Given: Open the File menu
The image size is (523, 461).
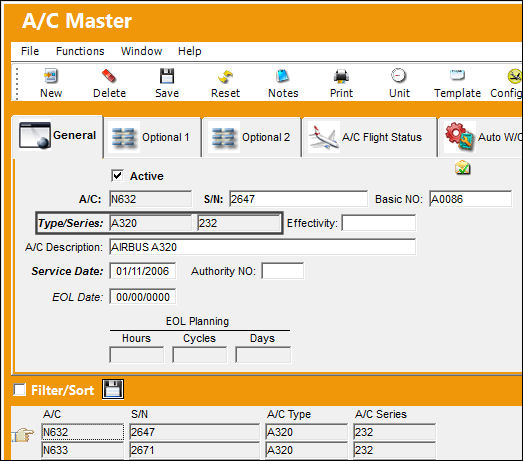Looking at the screenshot, I should 30,51.
